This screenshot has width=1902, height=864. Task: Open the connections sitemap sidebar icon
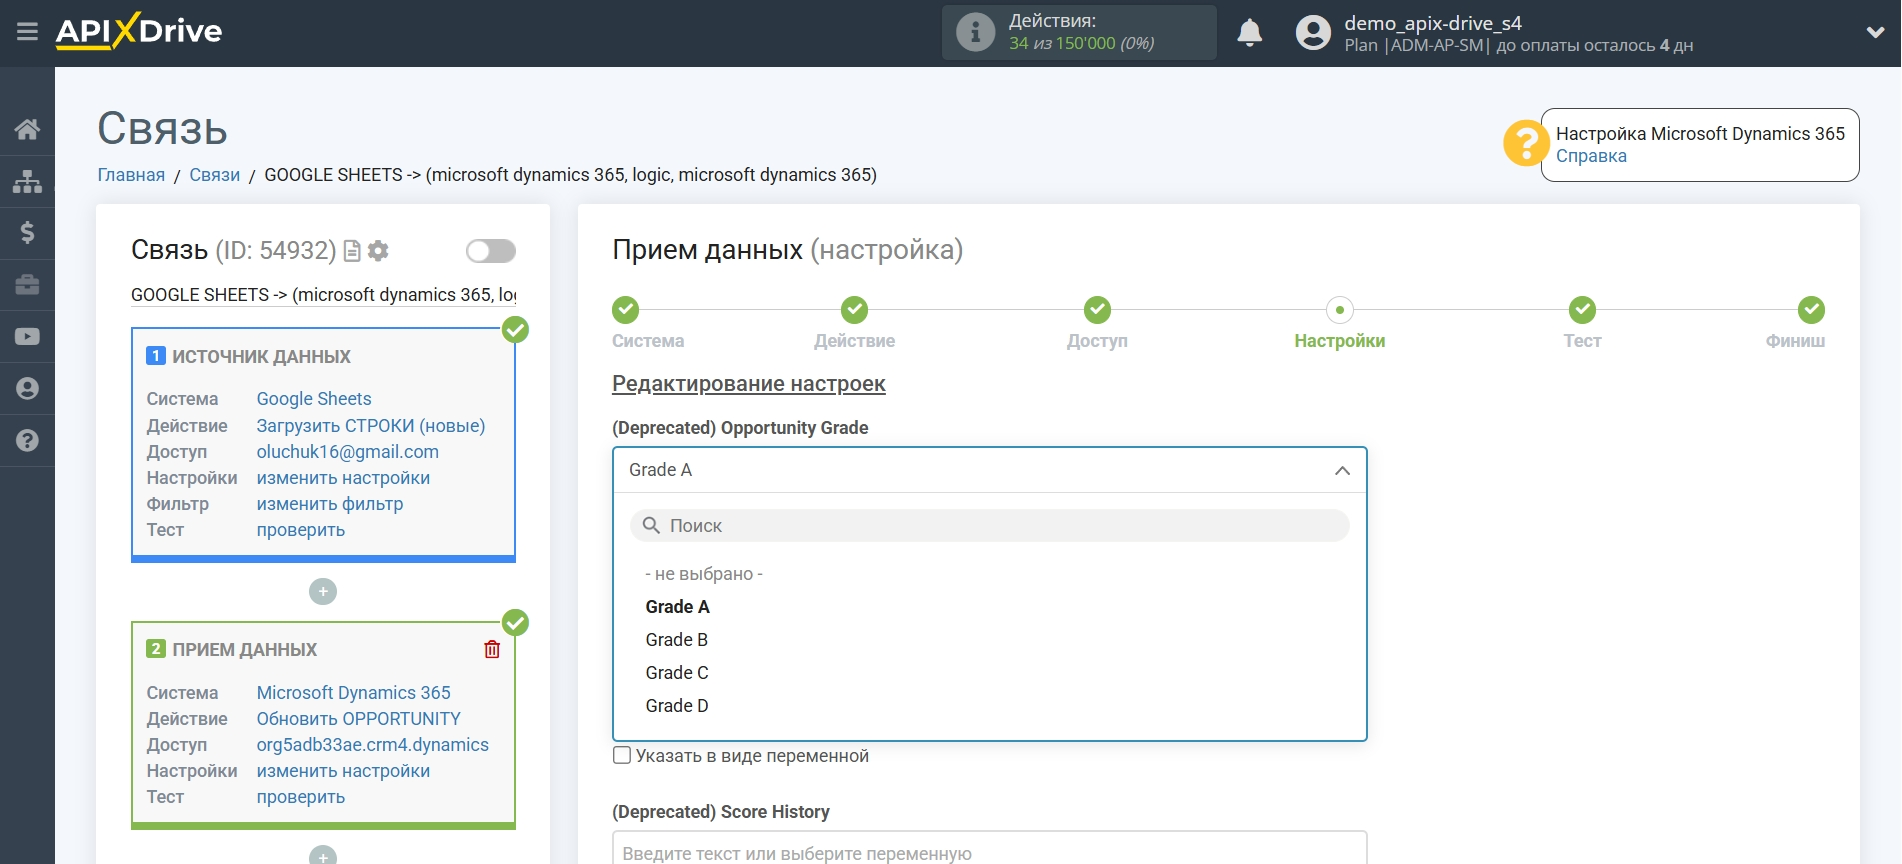coord(27,181)
